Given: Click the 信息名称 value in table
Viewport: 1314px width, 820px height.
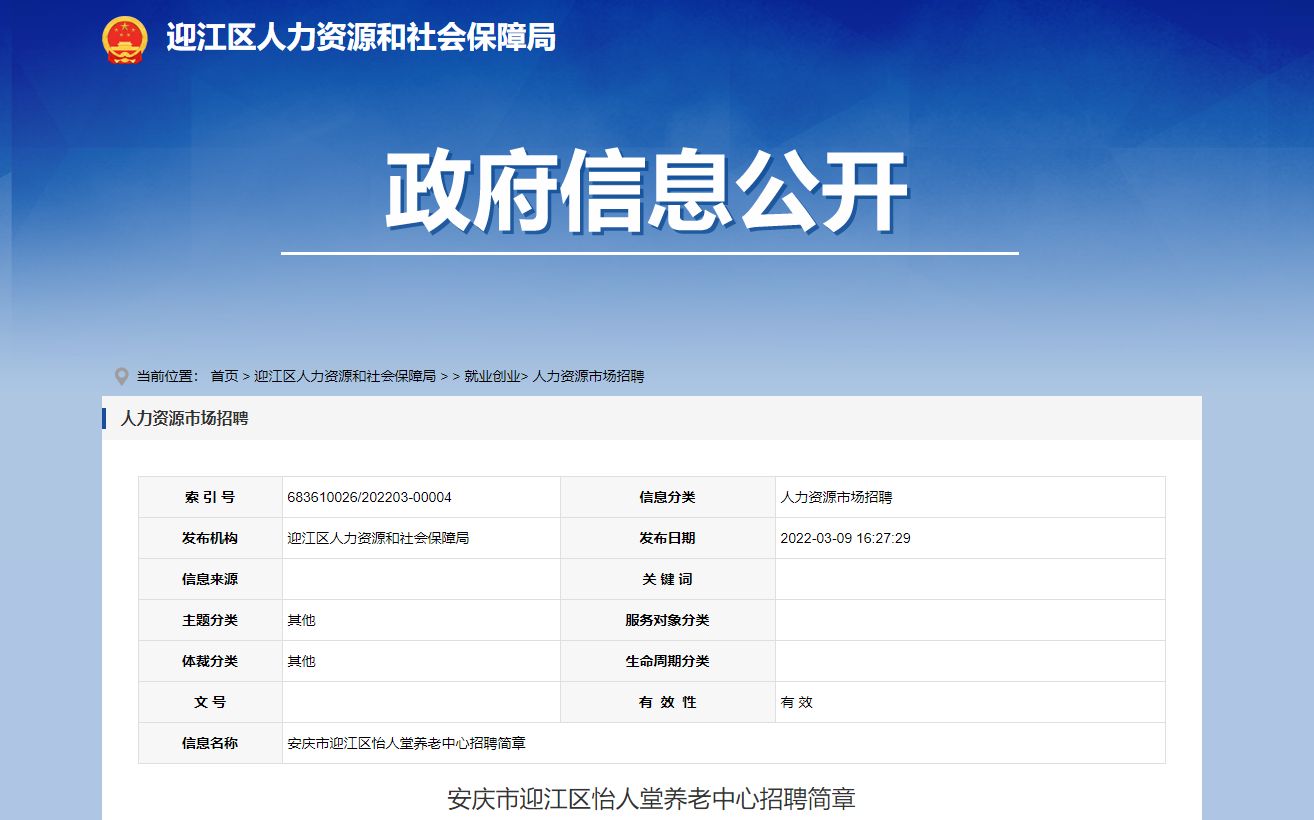Looking at the screenshot, I should coord(406,743).
